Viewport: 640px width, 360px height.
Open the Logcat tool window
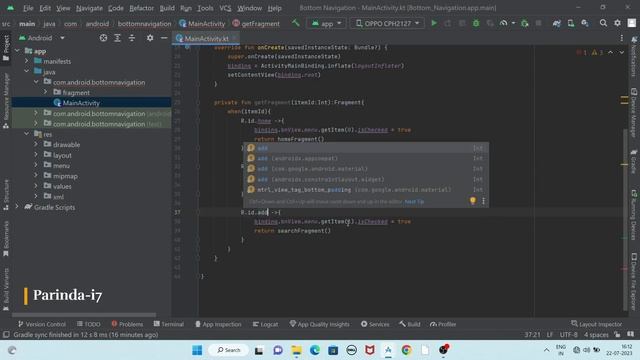click(x=265, y=324)
